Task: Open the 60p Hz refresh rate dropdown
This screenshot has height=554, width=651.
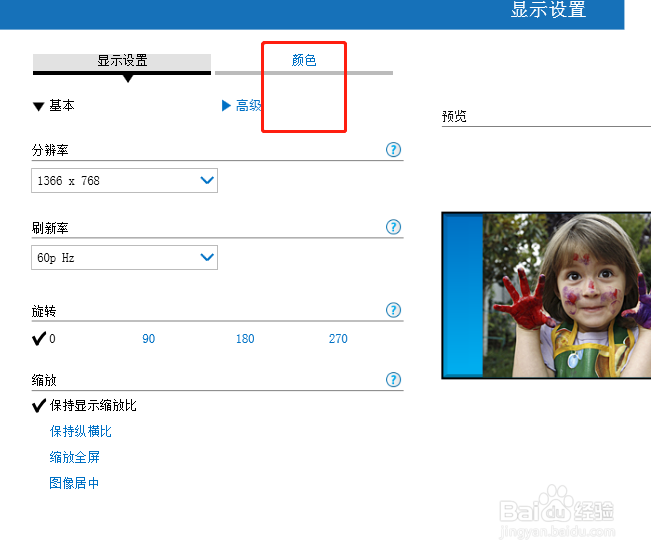Action: coord(125,257)
